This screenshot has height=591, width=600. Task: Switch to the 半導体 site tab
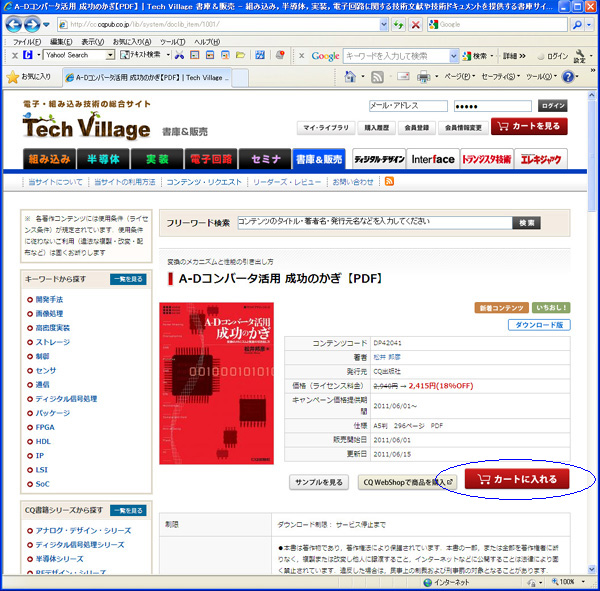(x=104, y=158)
